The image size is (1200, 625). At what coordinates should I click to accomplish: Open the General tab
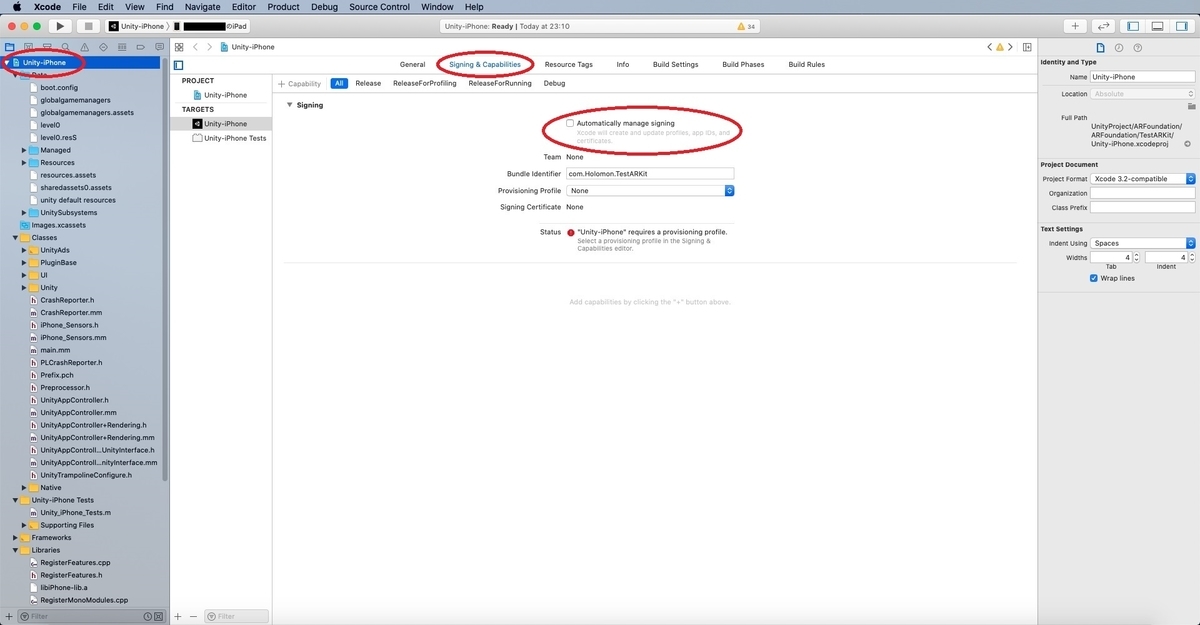point(413,64)
